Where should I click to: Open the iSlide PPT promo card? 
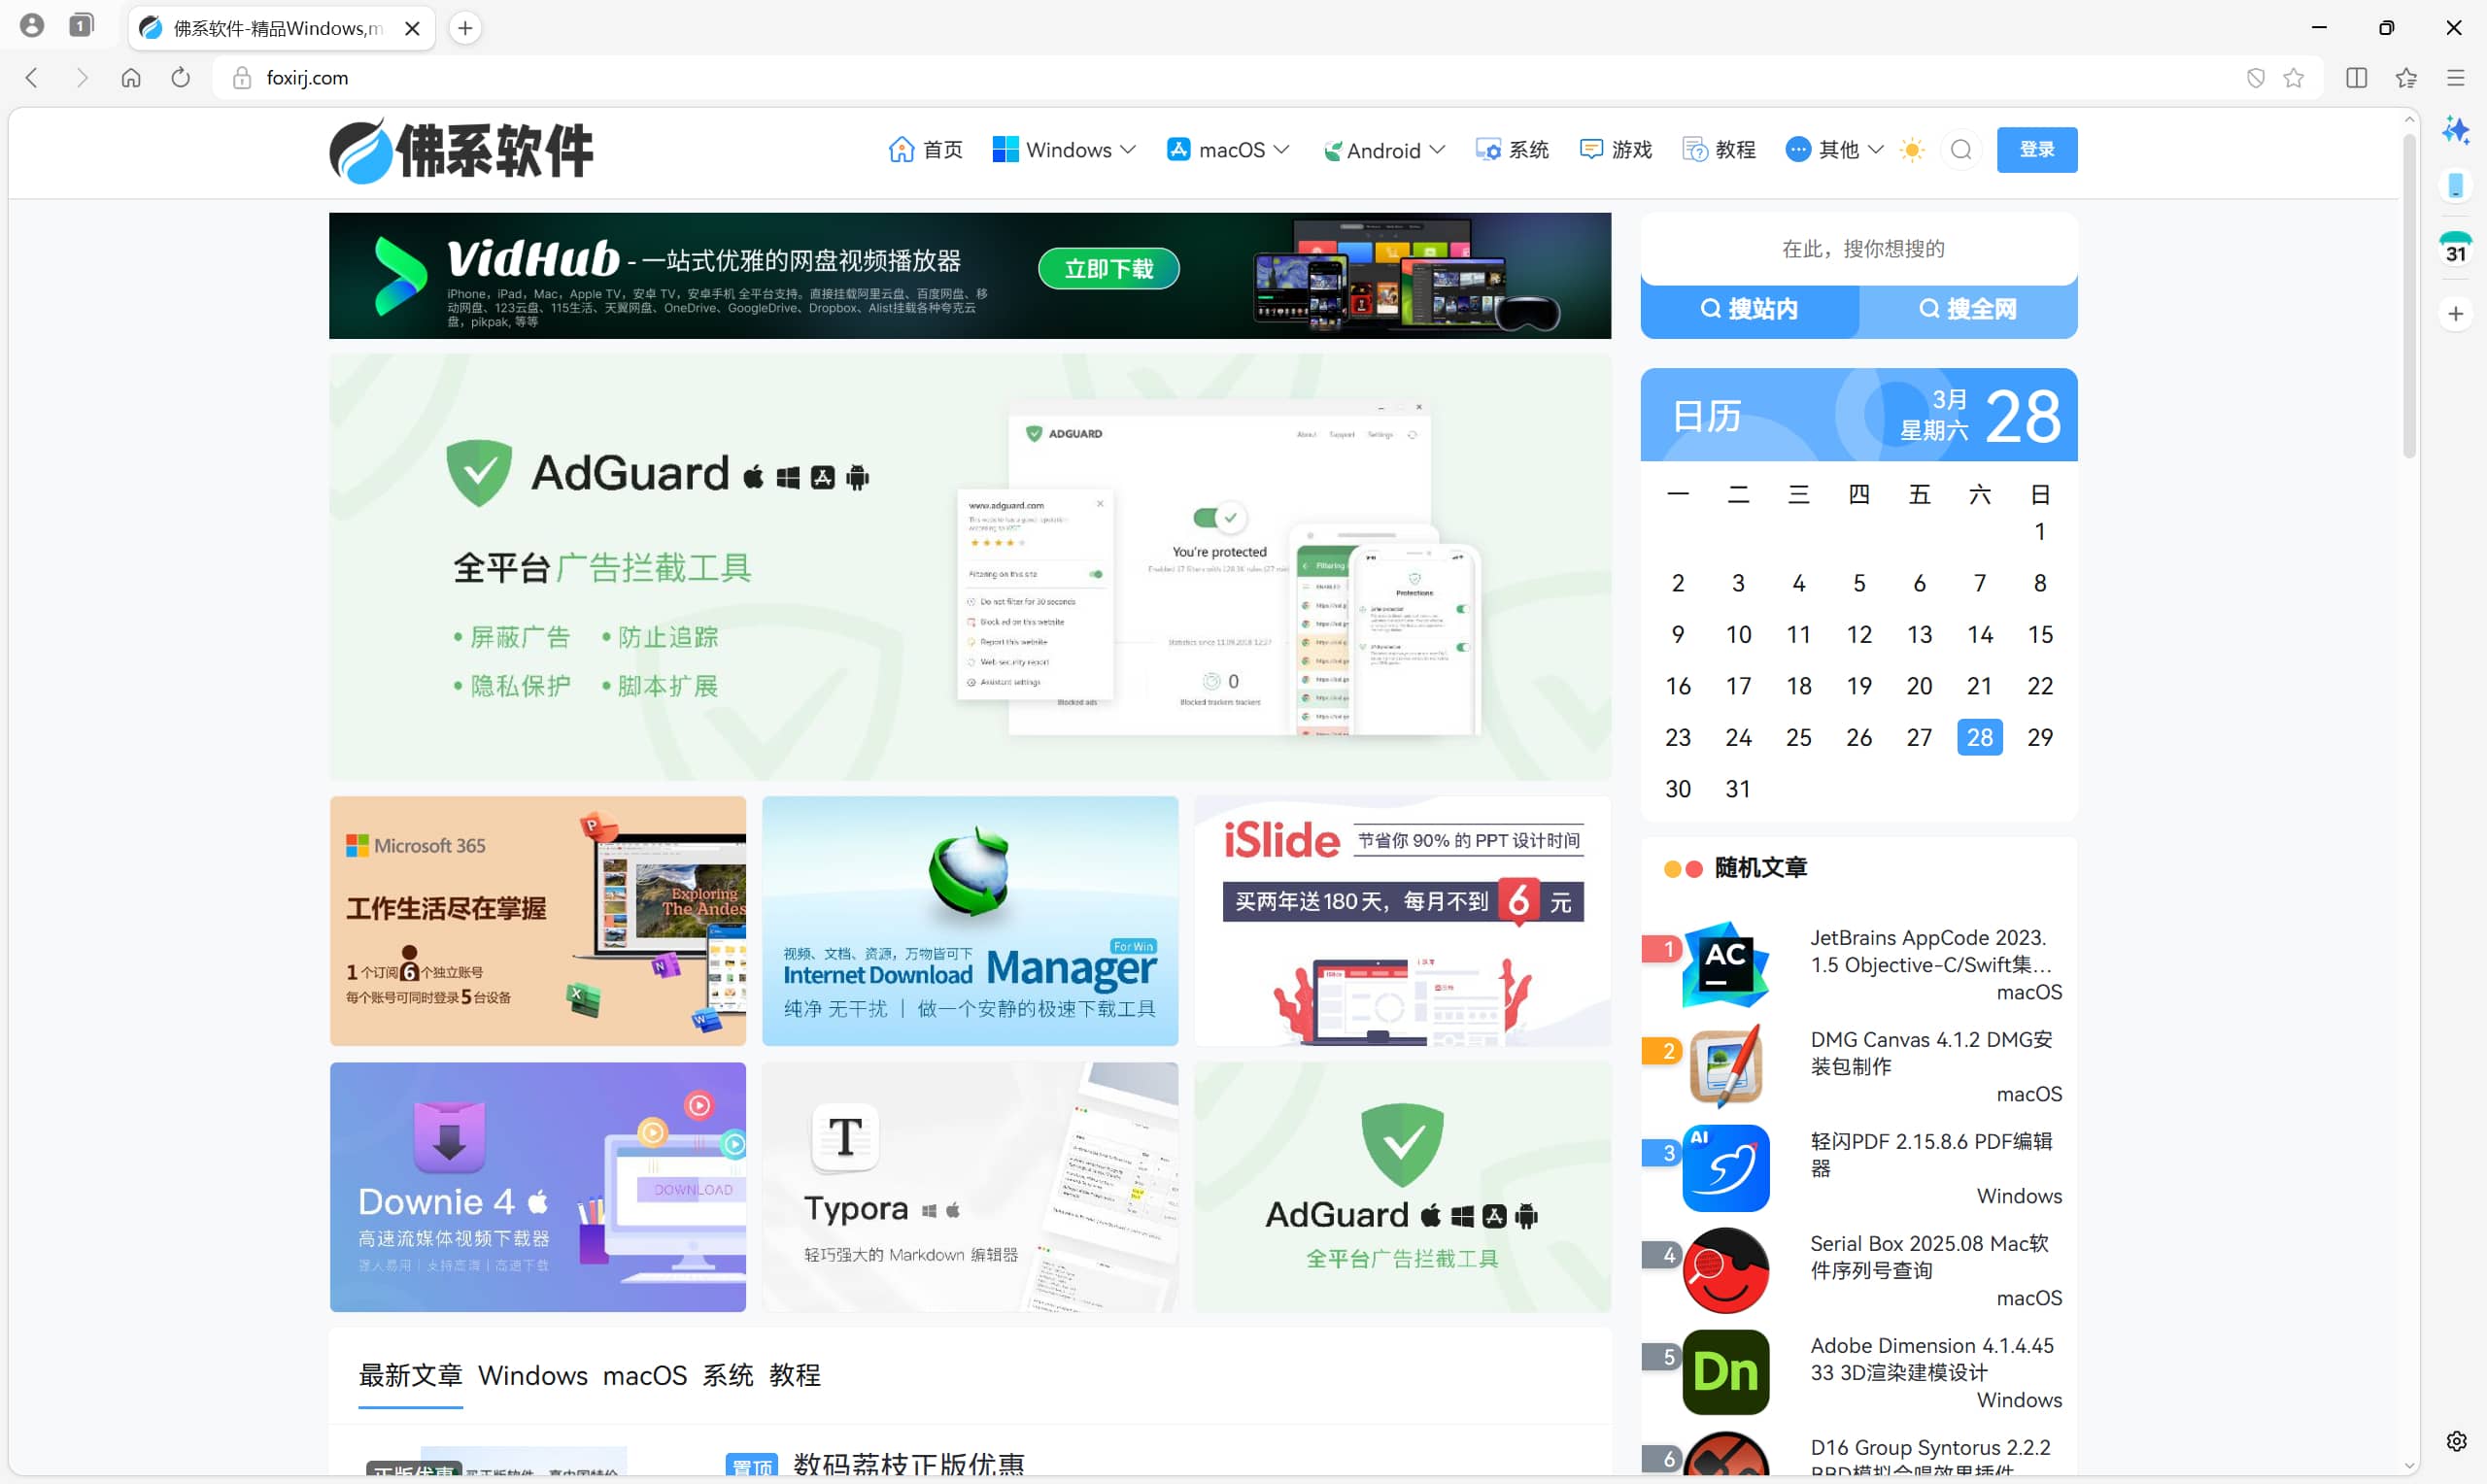[x=1403, y=921]
